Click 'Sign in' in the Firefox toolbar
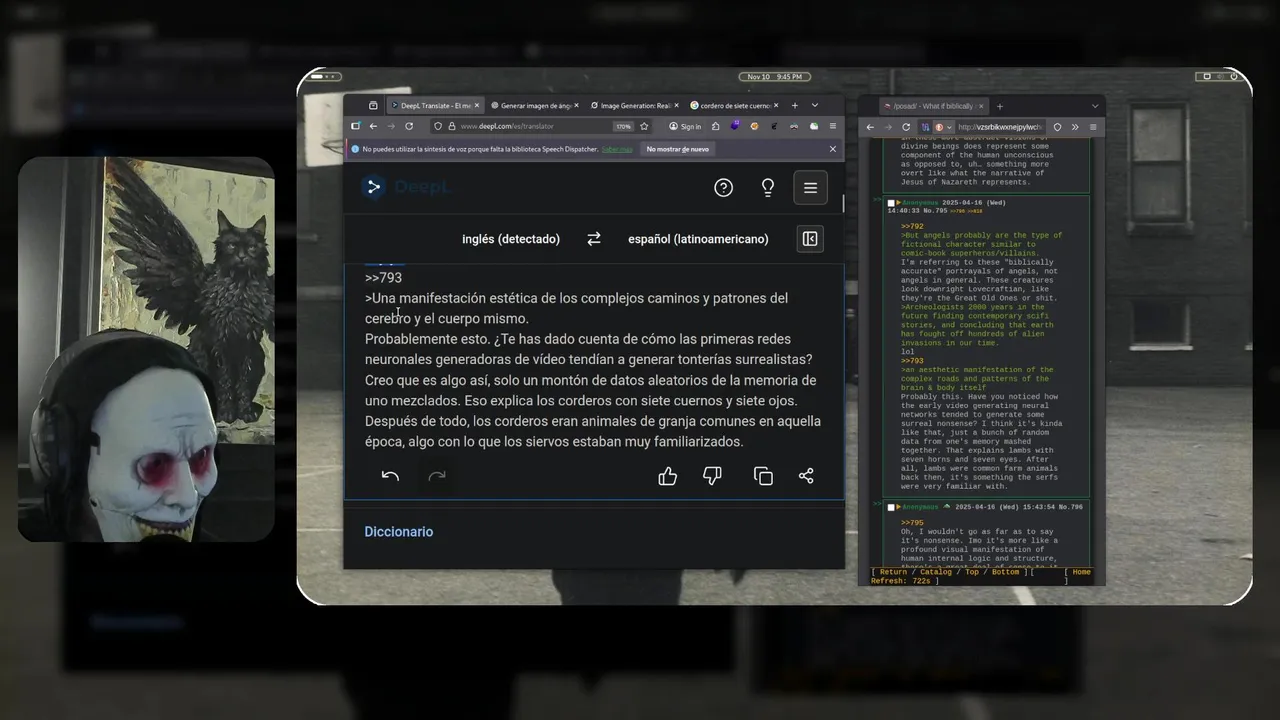This screenshot has height=720, width=1280. tap(685, 126)
